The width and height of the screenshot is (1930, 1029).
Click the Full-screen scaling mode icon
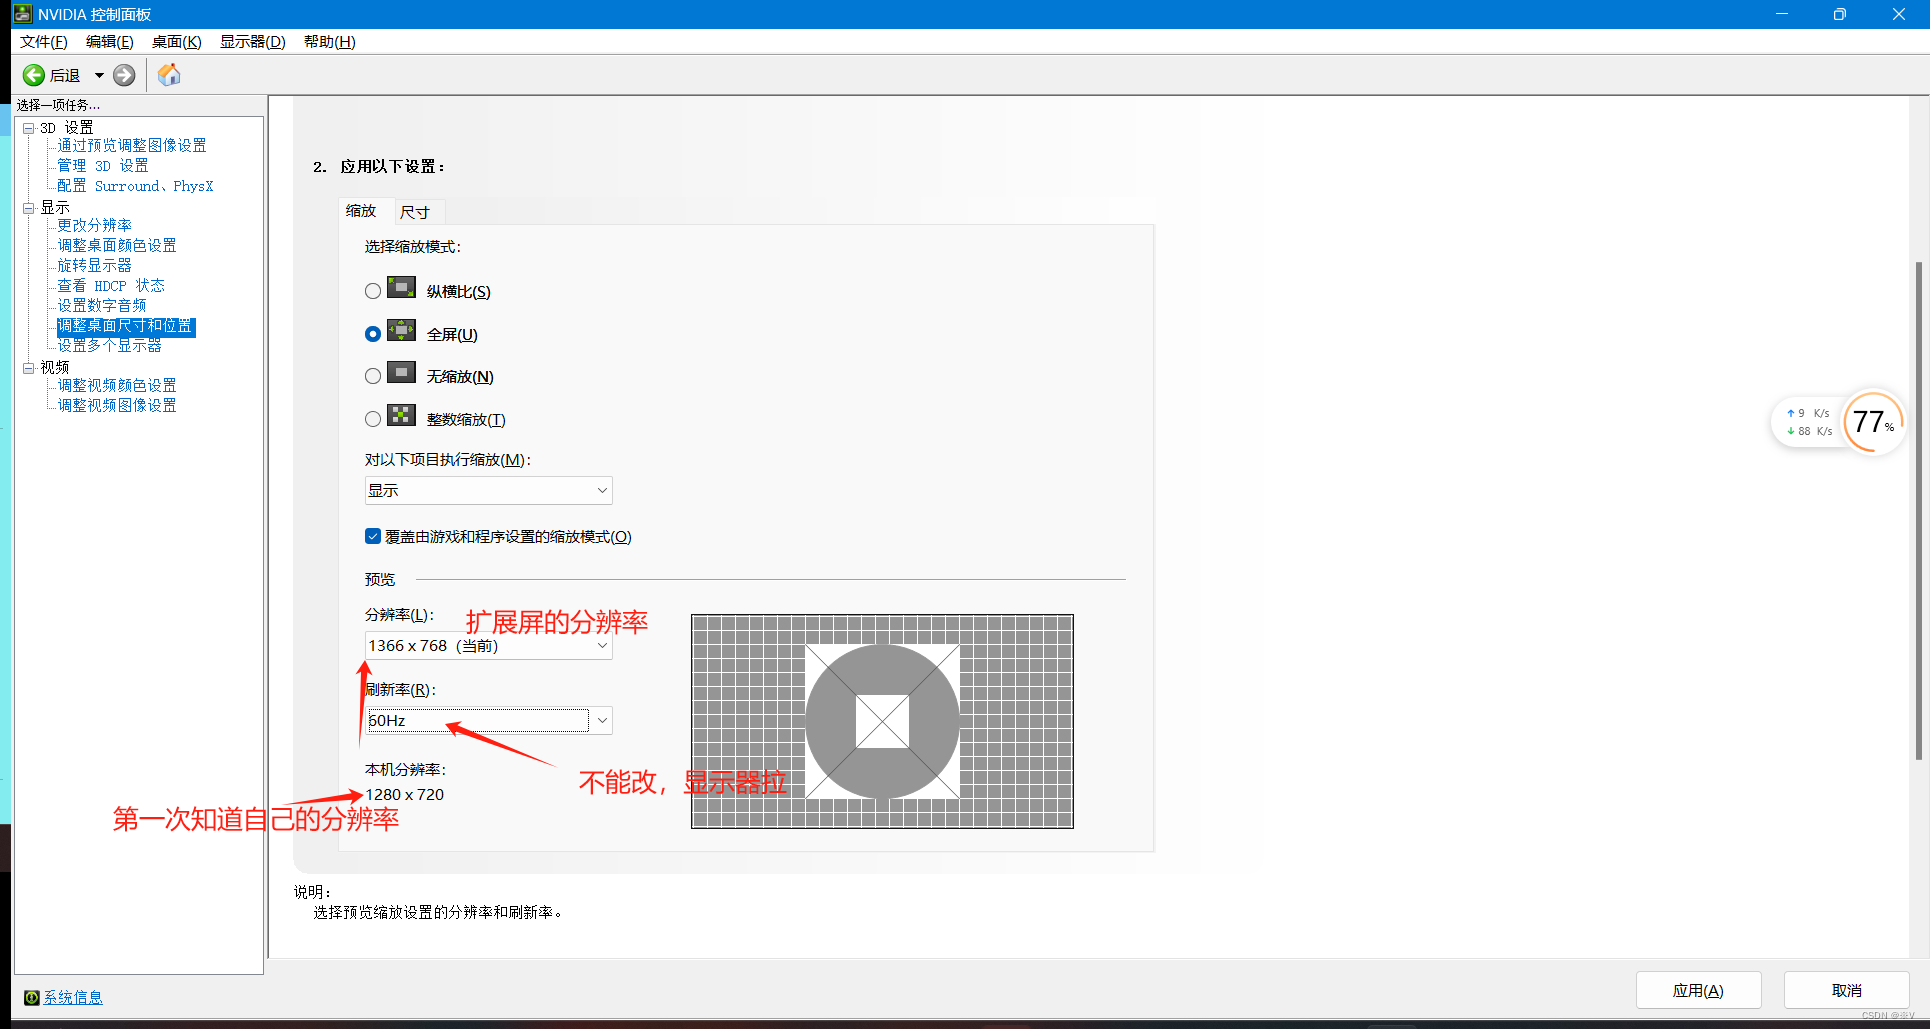coord(401,331)
